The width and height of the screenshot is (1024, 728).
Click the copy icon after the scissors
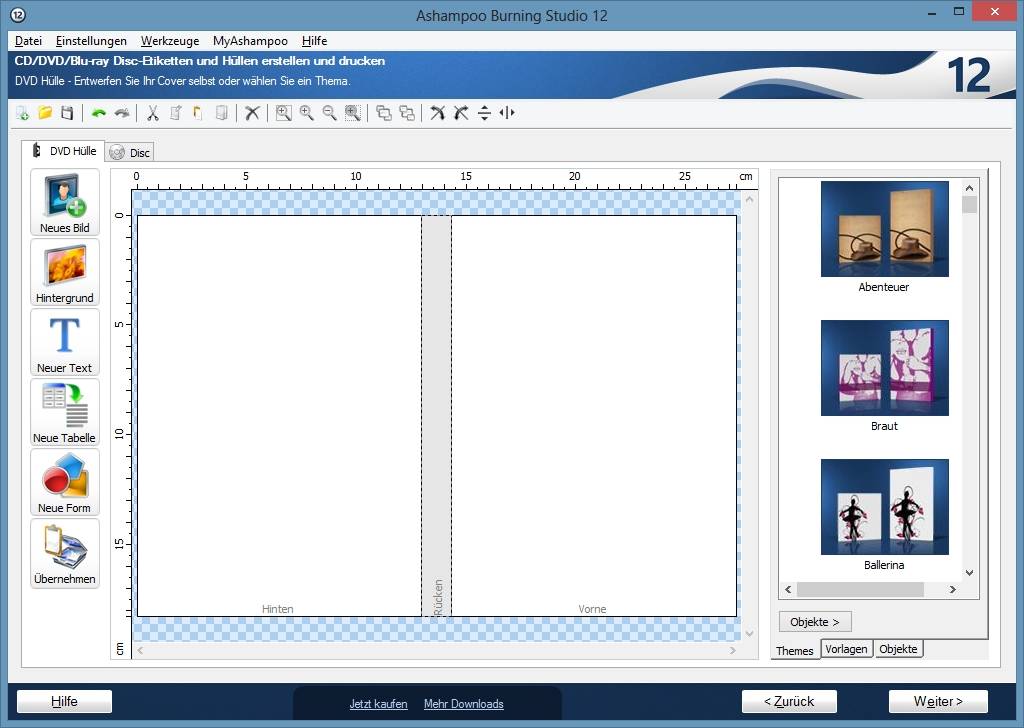coord(176,113)
